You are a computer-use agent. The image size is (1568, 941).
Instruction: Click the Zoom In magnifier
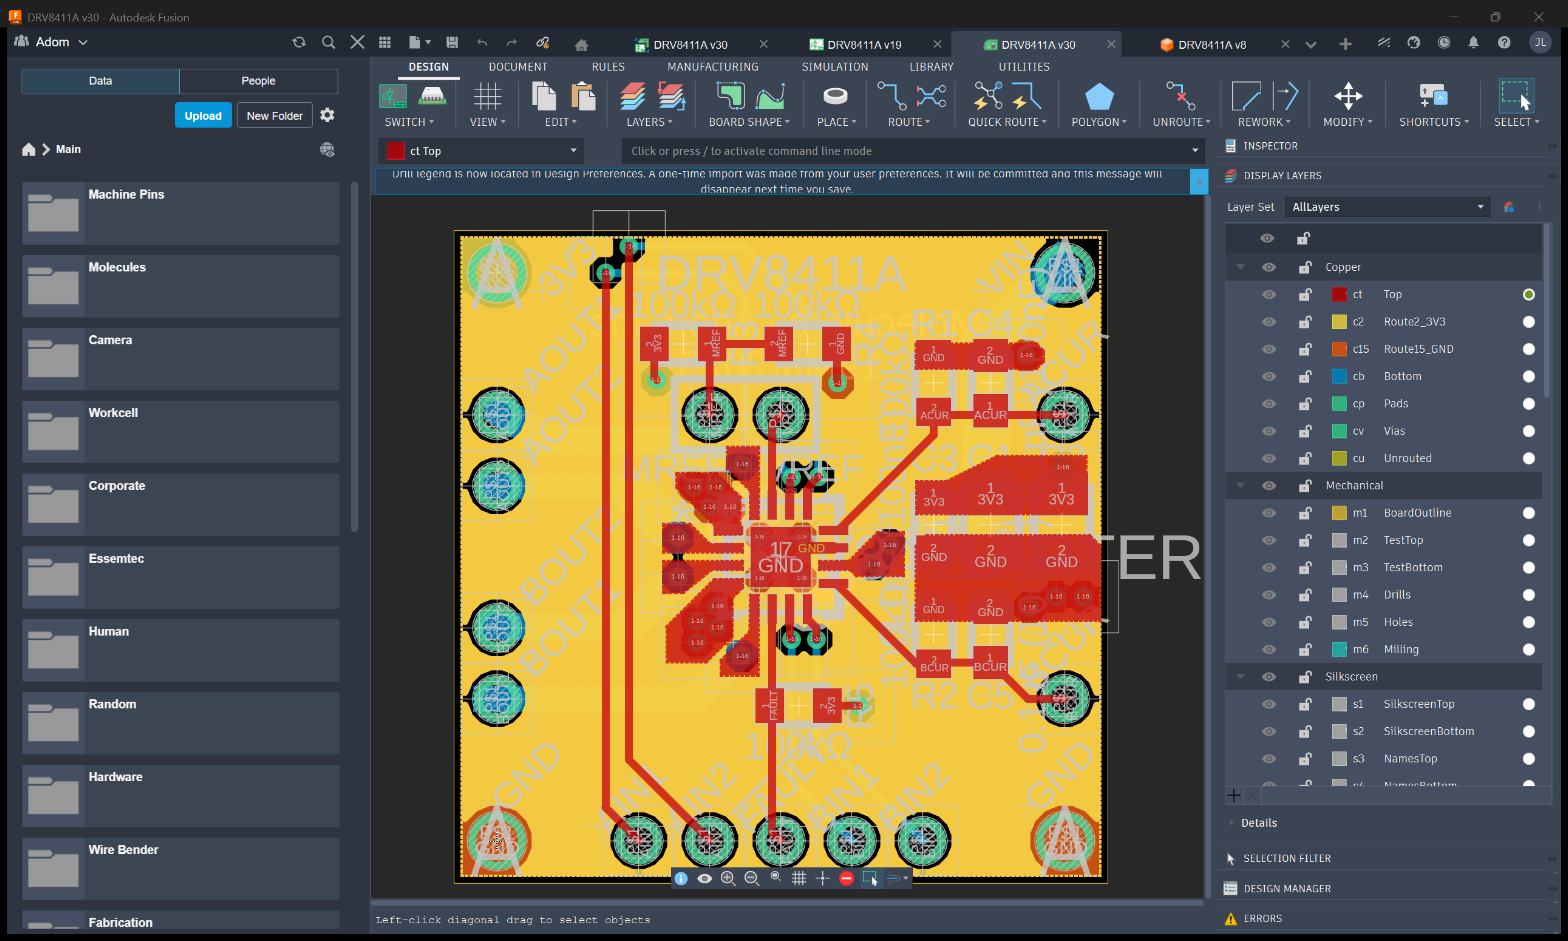pyautogui.click(x=728, y=878)
